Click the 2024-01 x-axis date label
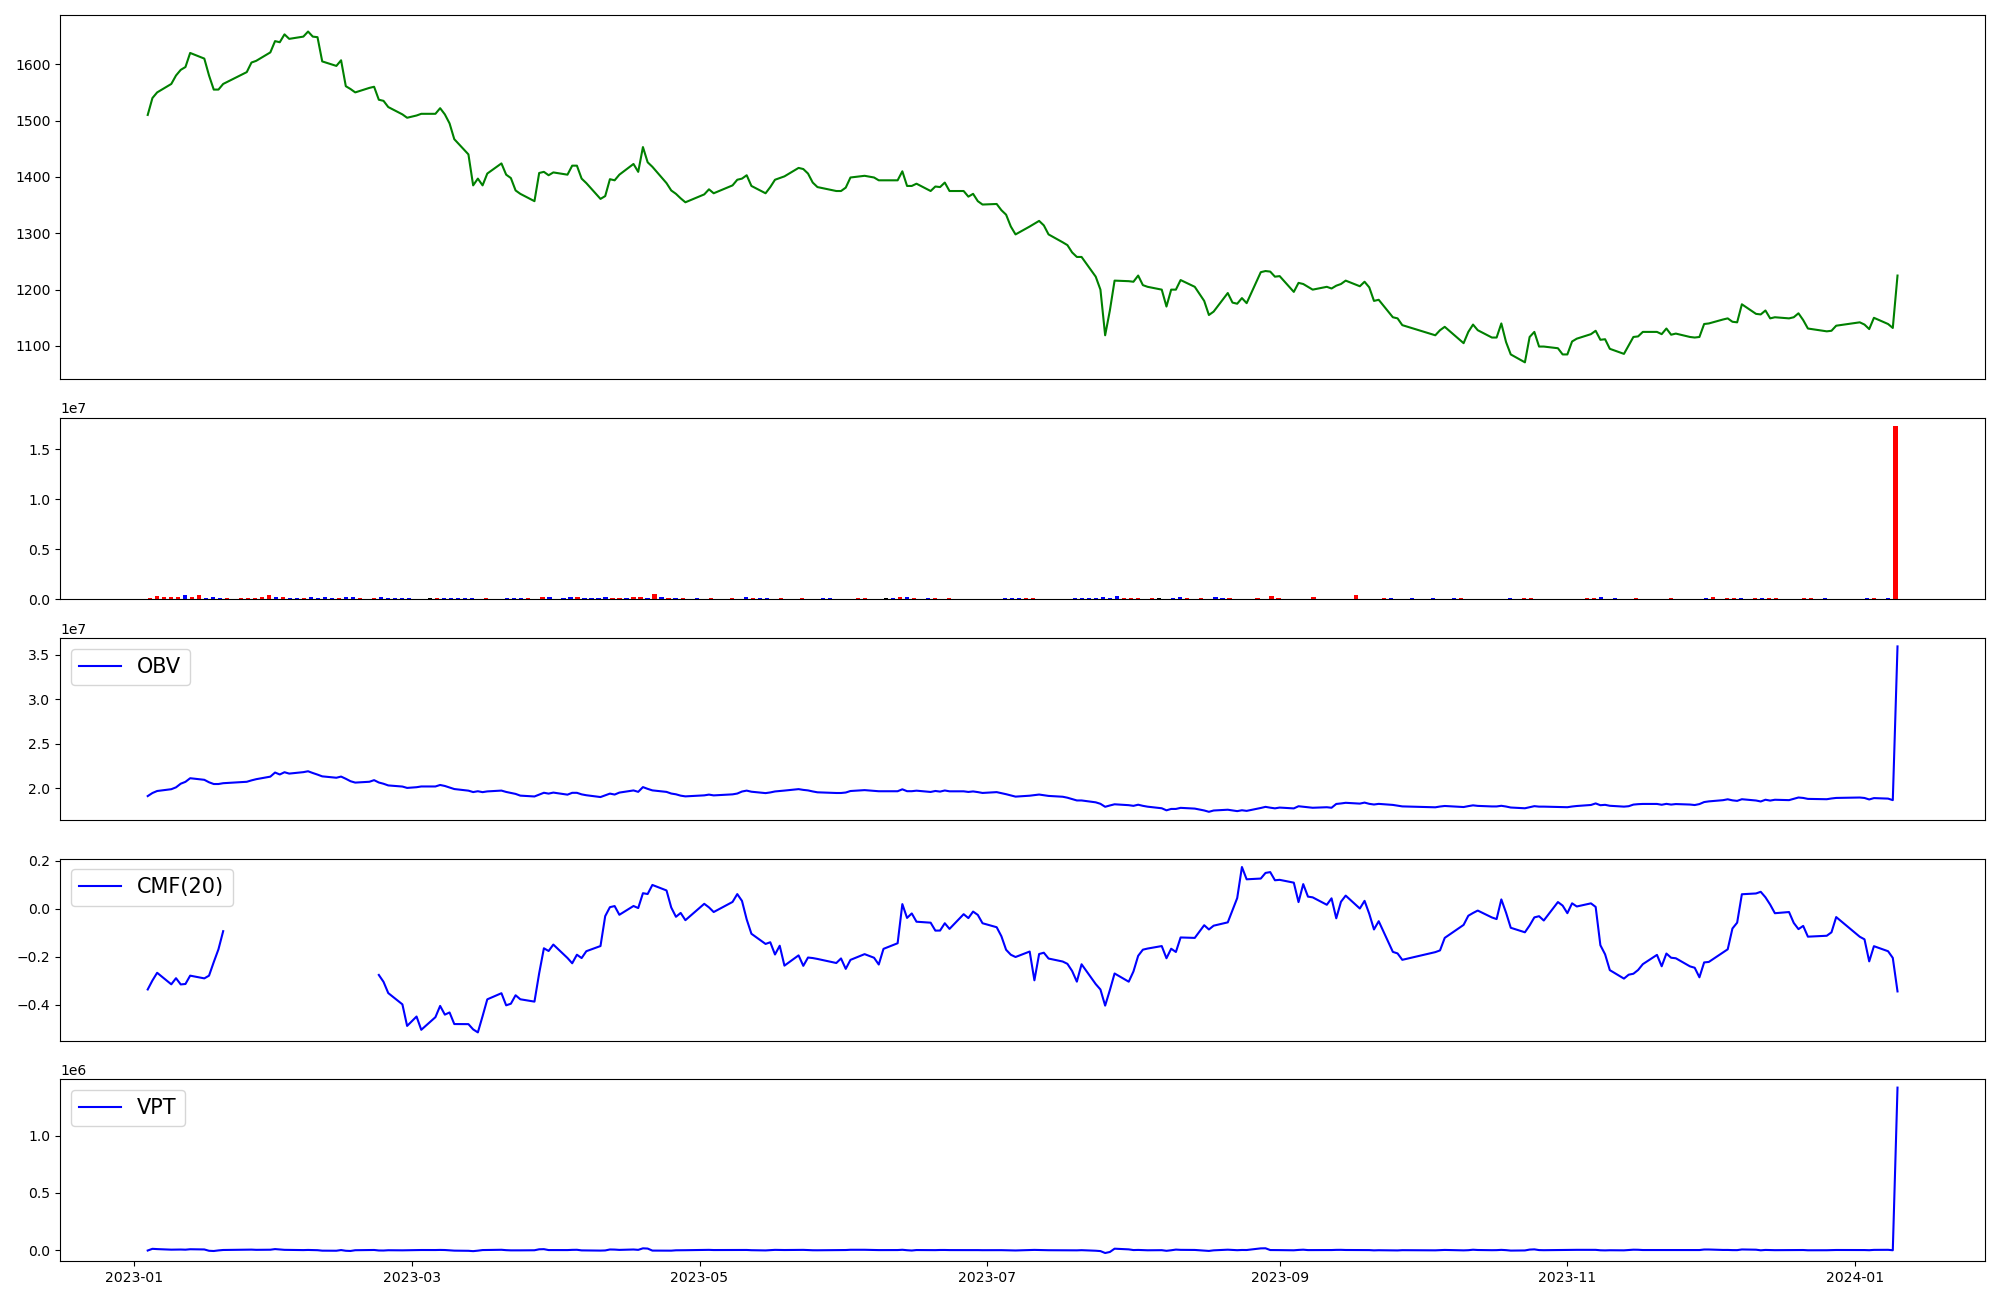This screenshot has width=2000, height=1300. tap(1855, 1277)
